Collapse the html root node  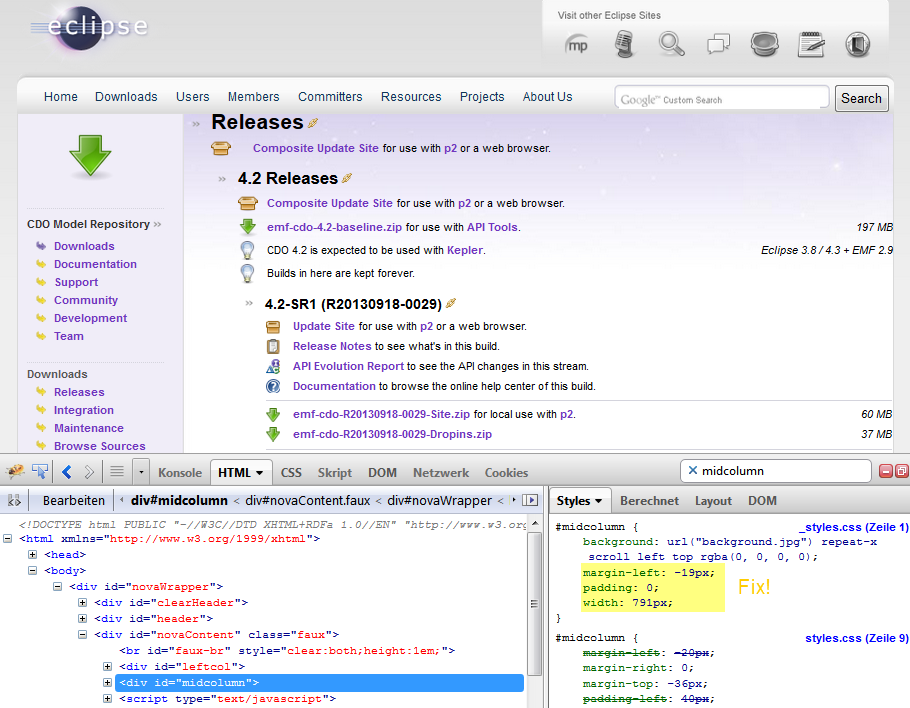click(x=8, y=539)
